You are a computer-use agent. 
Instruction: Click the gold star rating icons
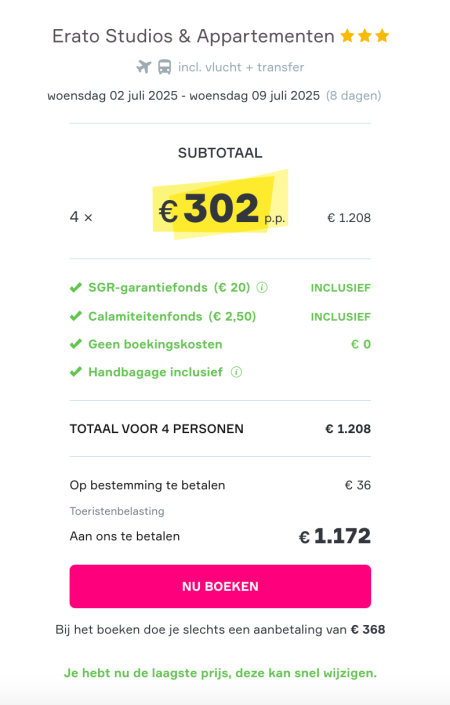coord(365,36)
